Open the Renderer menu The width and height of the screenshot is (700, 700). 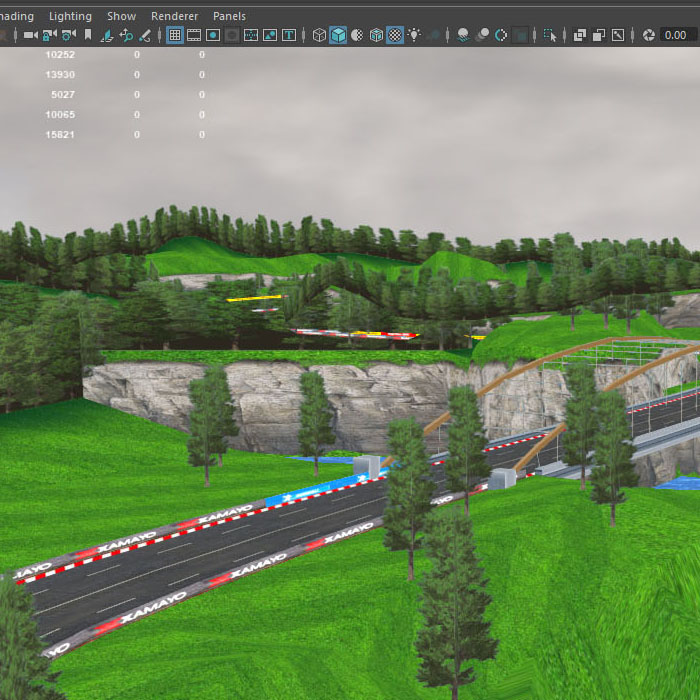coord(174,16)
